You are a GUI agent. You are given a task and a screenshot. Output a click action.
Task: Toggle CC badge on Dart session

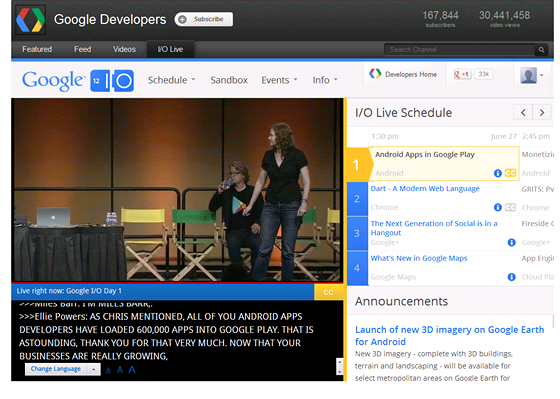pos(510,208)
